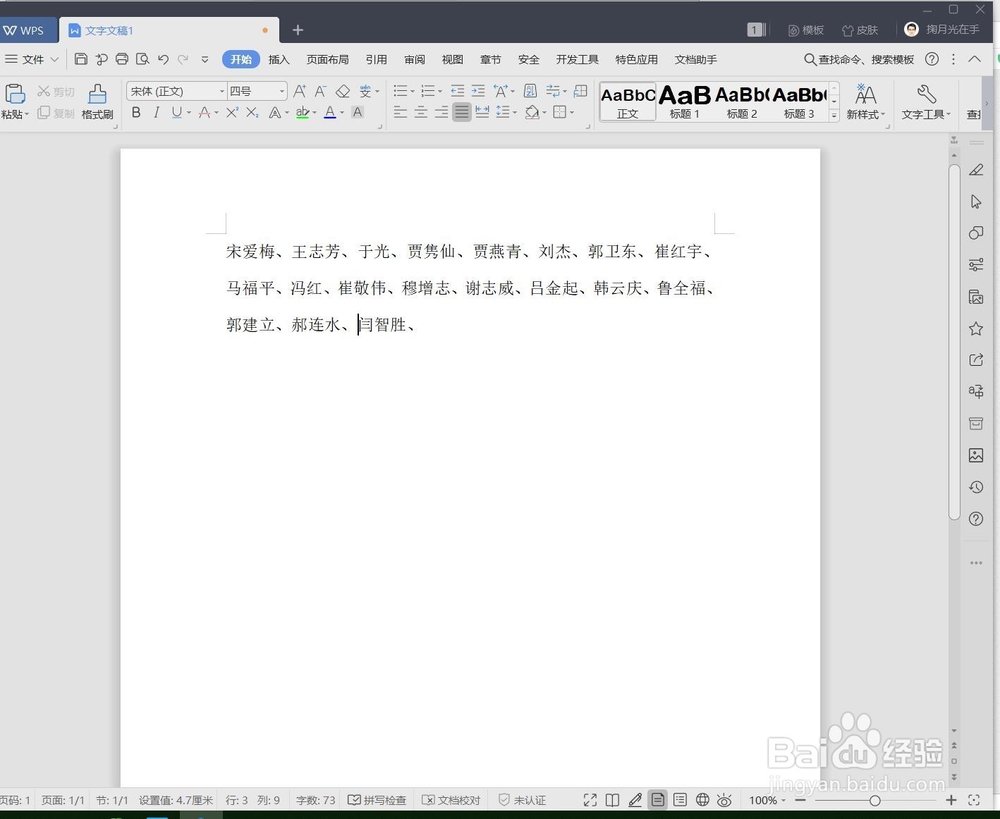Click the 文档校对 button in status bar
The image size is (1000, 819).
(451, 800)
